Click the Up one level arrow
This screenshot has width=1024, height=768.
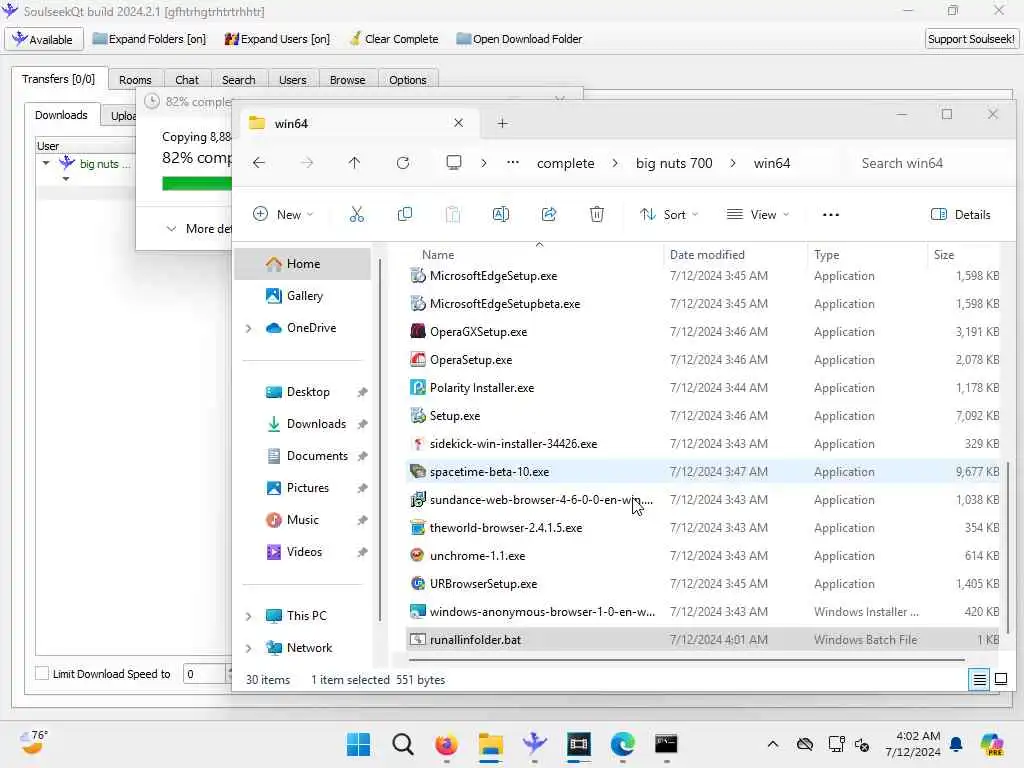[355, 163]
